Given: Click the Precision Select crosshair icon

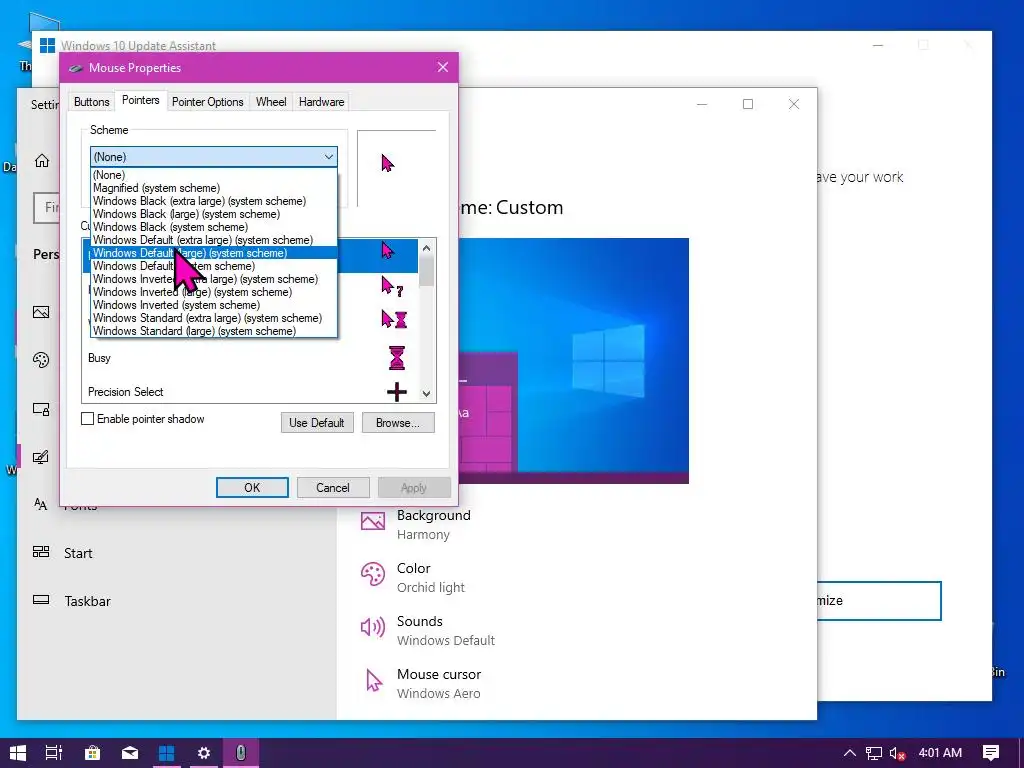Looking at the screenshot, I should [396, 392].
